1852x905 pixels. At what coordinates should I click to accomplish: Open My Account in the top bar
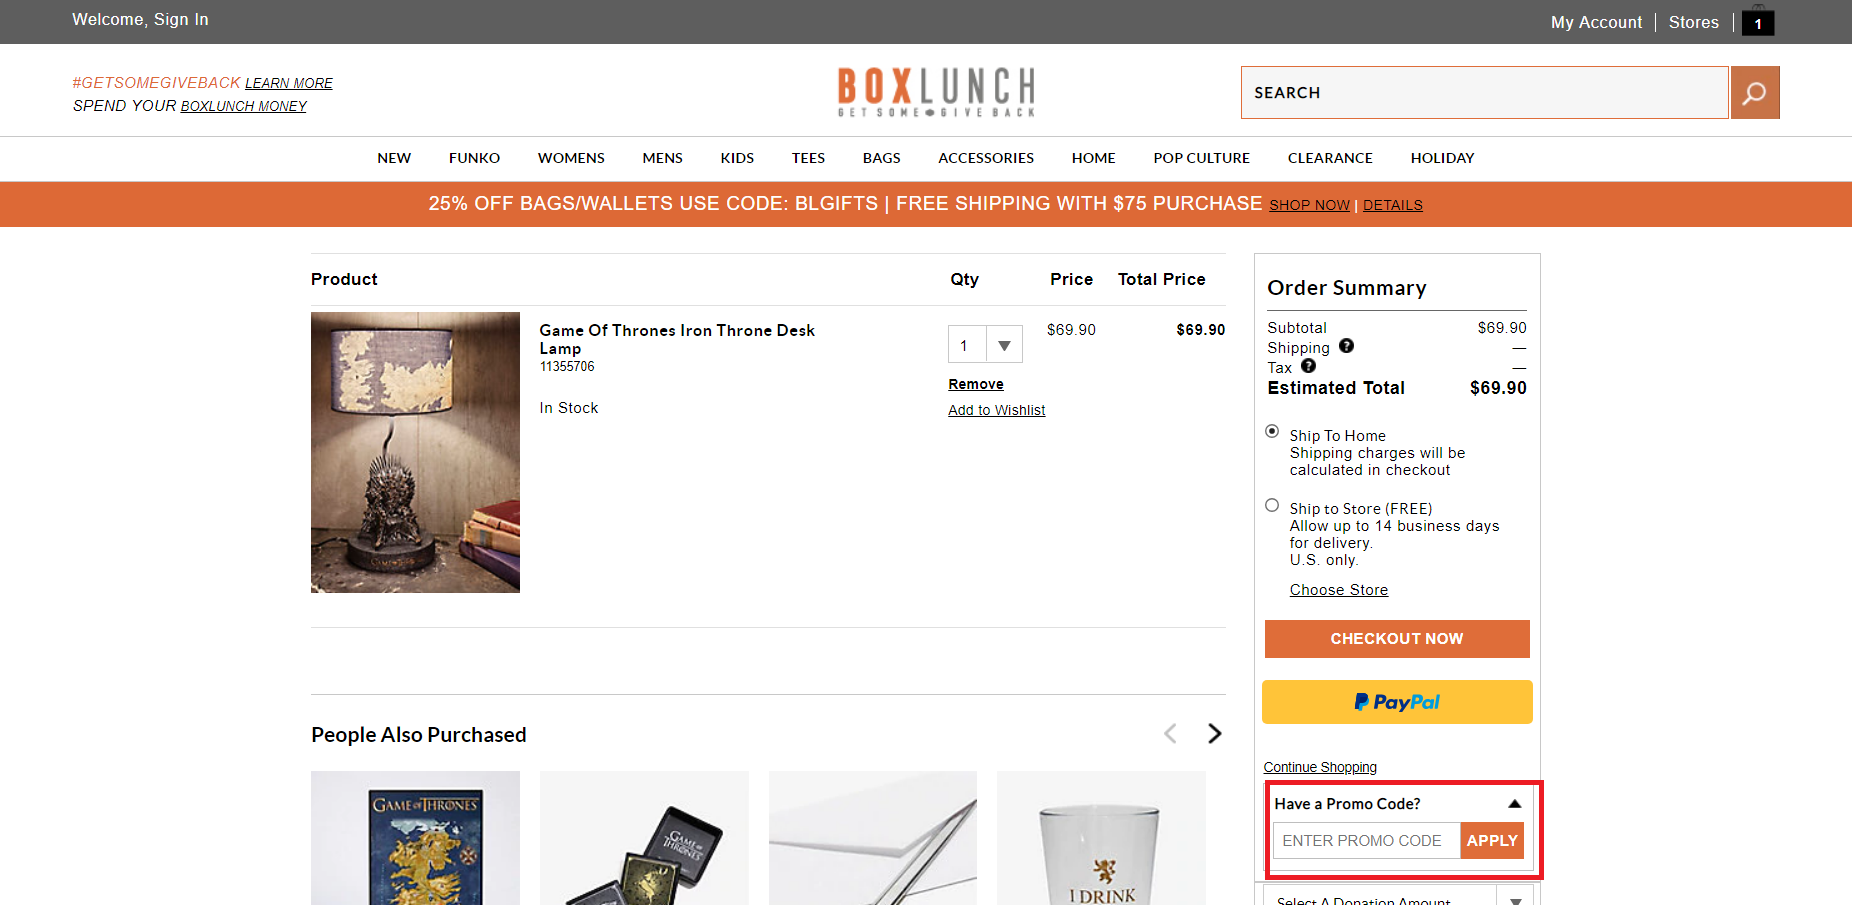(x=1596, y=22)
